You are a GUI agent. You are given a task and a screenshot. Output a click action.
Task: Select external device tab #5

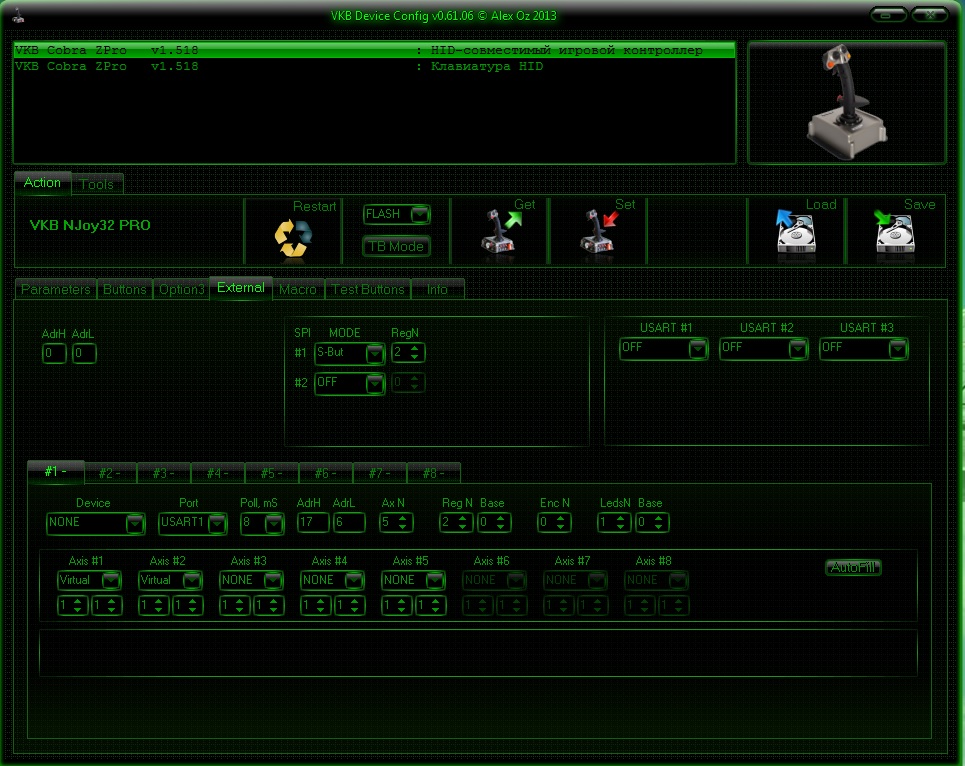[x=271, y=473]
